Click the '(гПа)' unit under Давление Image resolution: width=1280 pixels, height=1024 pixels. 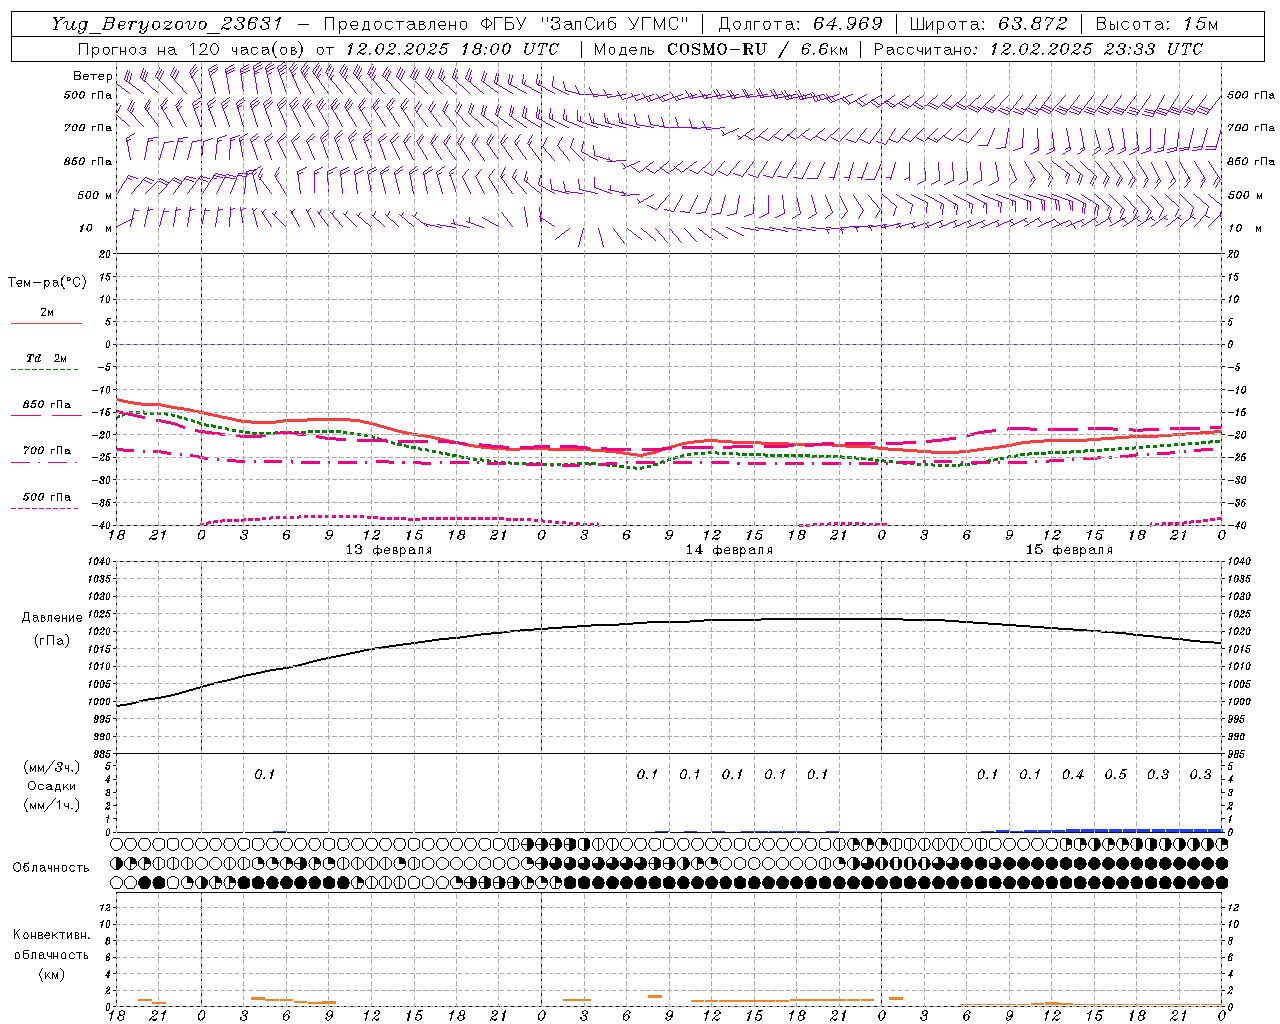[x=52, y=641]
